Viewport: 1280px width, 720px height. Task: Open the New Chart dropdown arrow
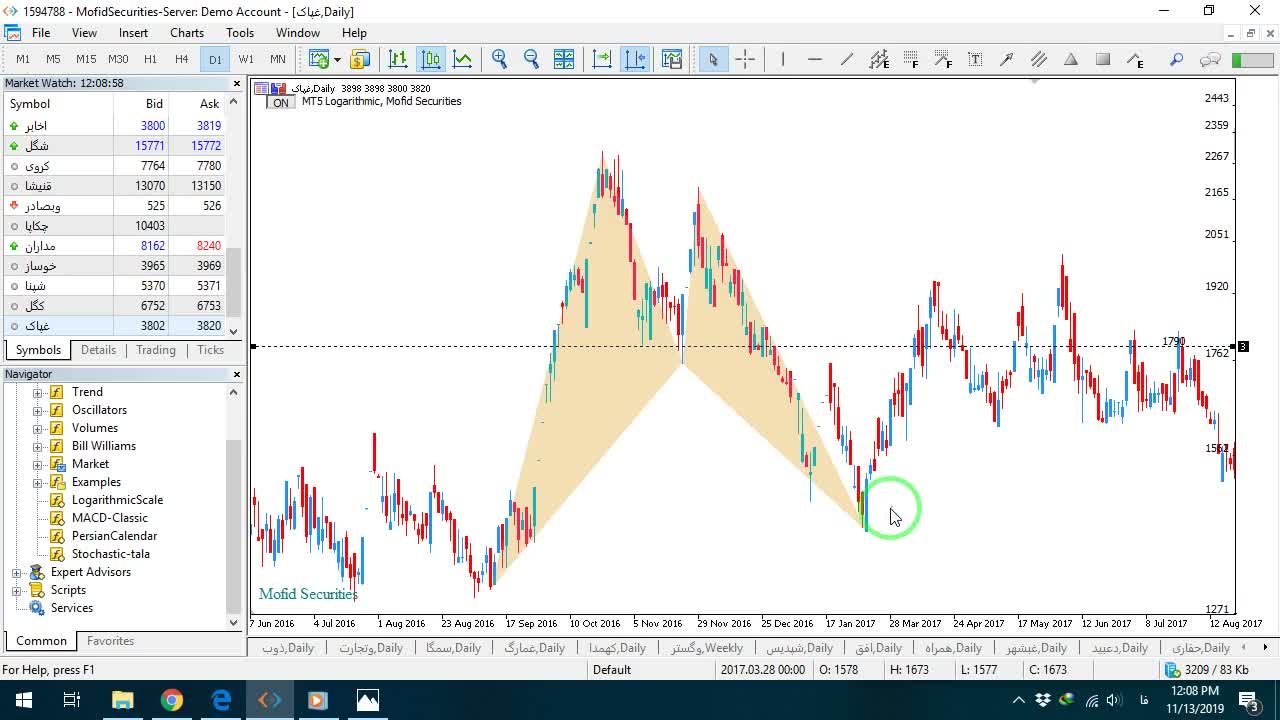coord(337,60)
